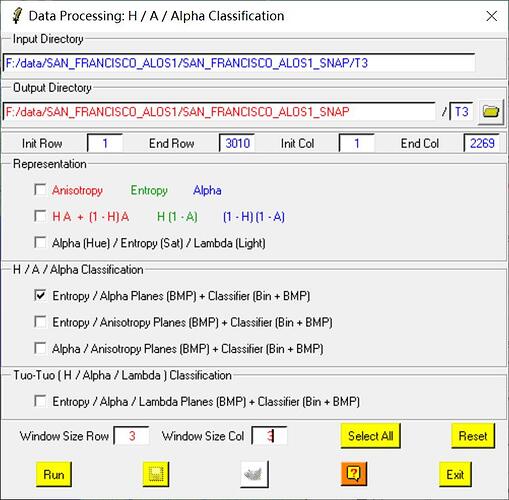Click the Run button
Screen dimensions: 509x500
(54, 474)
